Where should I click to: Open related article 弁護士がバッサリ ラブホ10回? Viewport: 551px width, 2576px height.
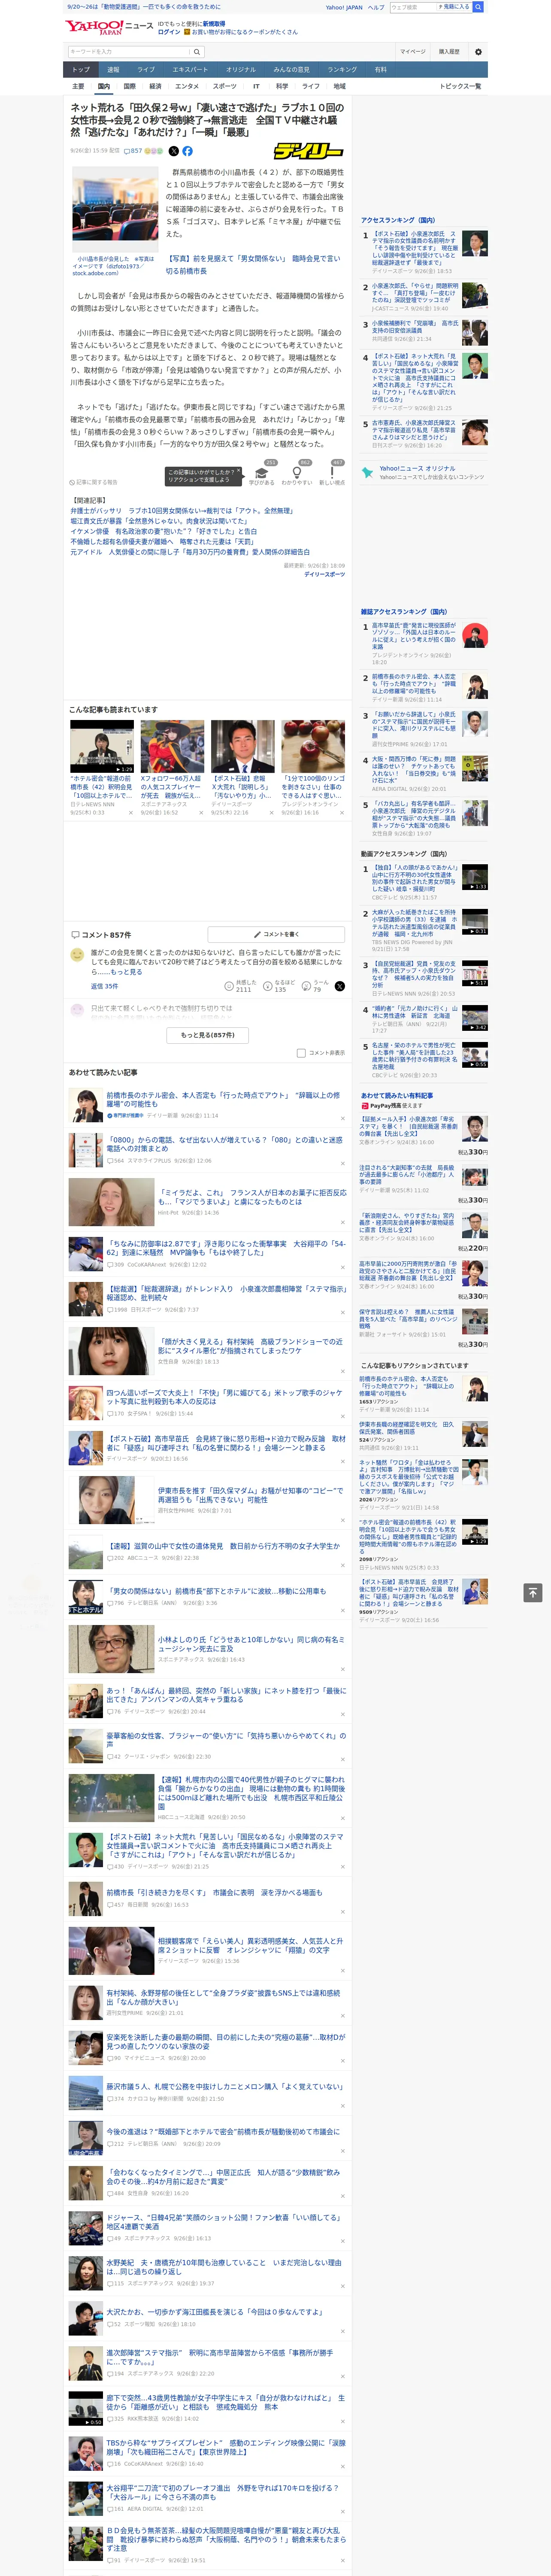pyautogui.click(x=181, y=511)
